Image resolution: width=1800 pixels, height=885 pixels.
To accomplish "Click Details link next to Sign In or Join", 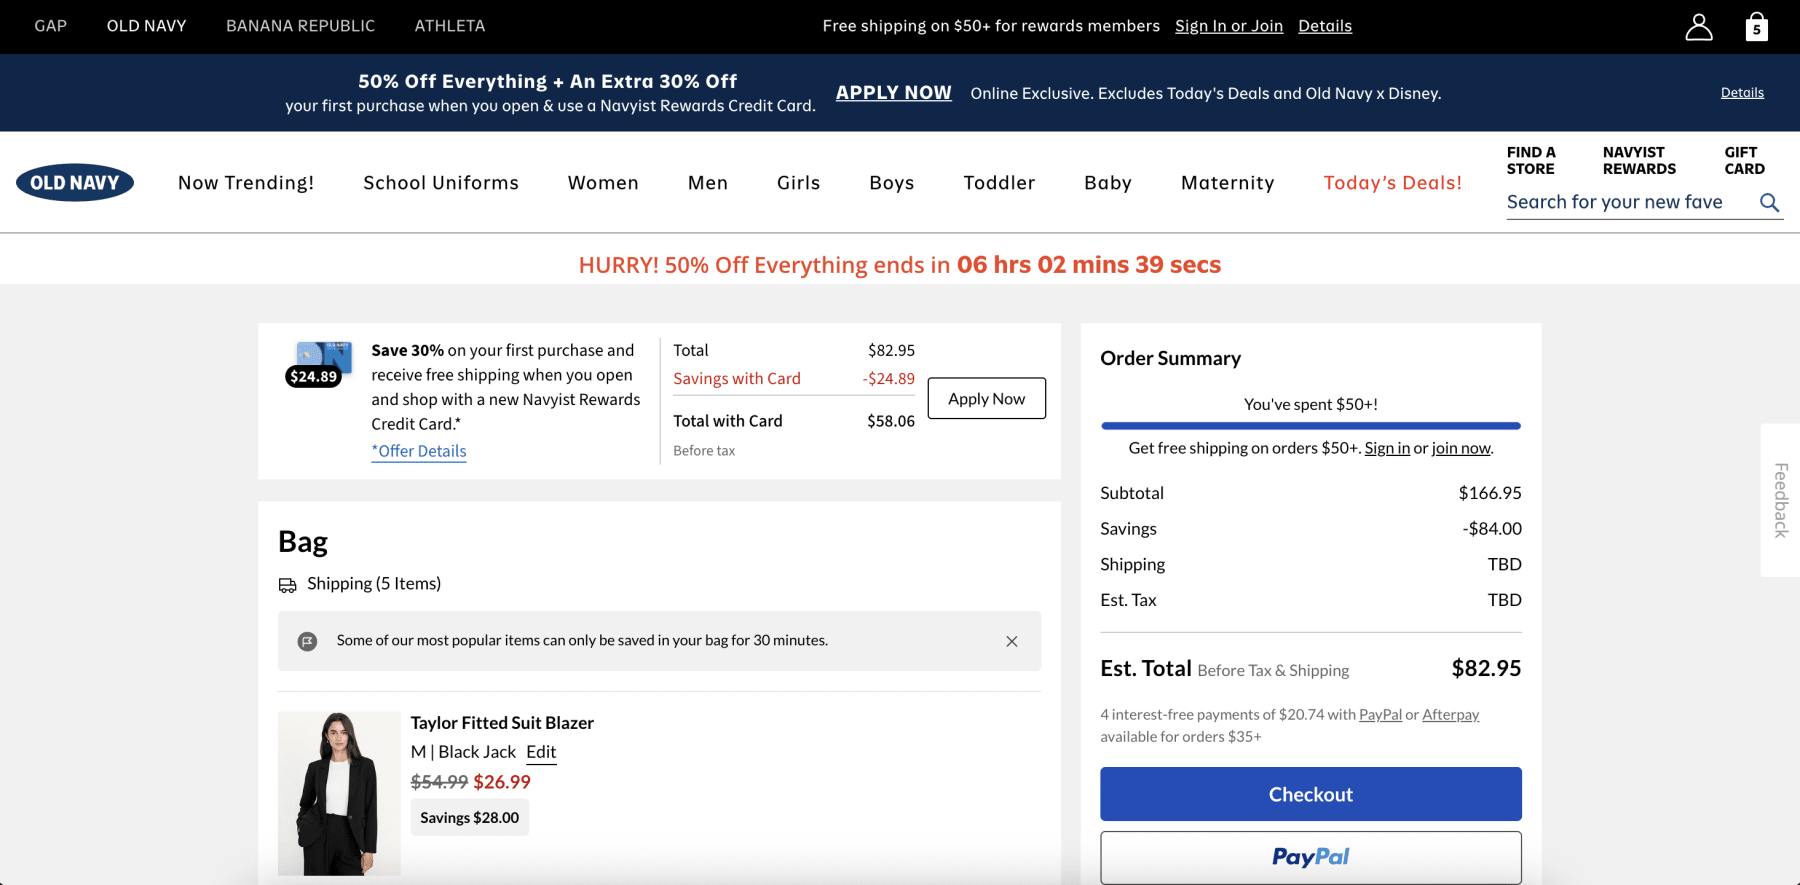I will [1325, 26].
